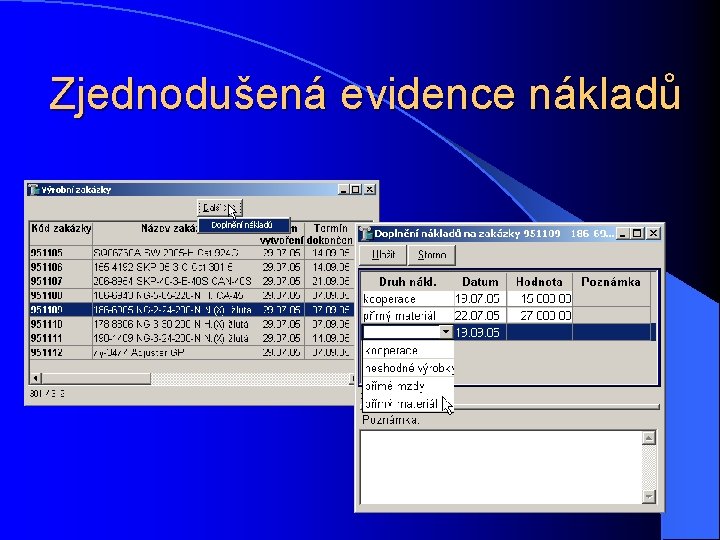Select the highlighted order row 951109
The height and width of the screenshot is (540, 720).
tap(191, 309)
